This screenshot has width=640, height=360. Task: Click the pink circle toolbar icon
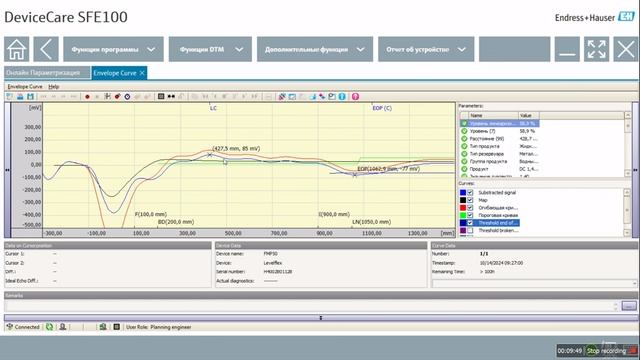pyautogui.click(x=356, y=97)
